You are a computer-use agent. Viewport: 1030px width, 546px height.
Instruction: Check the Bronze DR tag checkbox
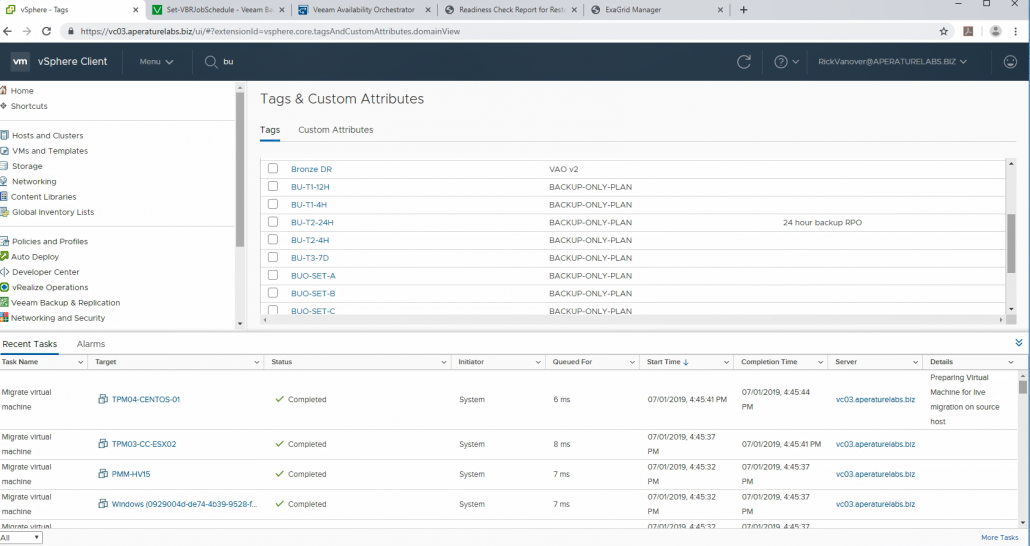click(x=273, y=169)
